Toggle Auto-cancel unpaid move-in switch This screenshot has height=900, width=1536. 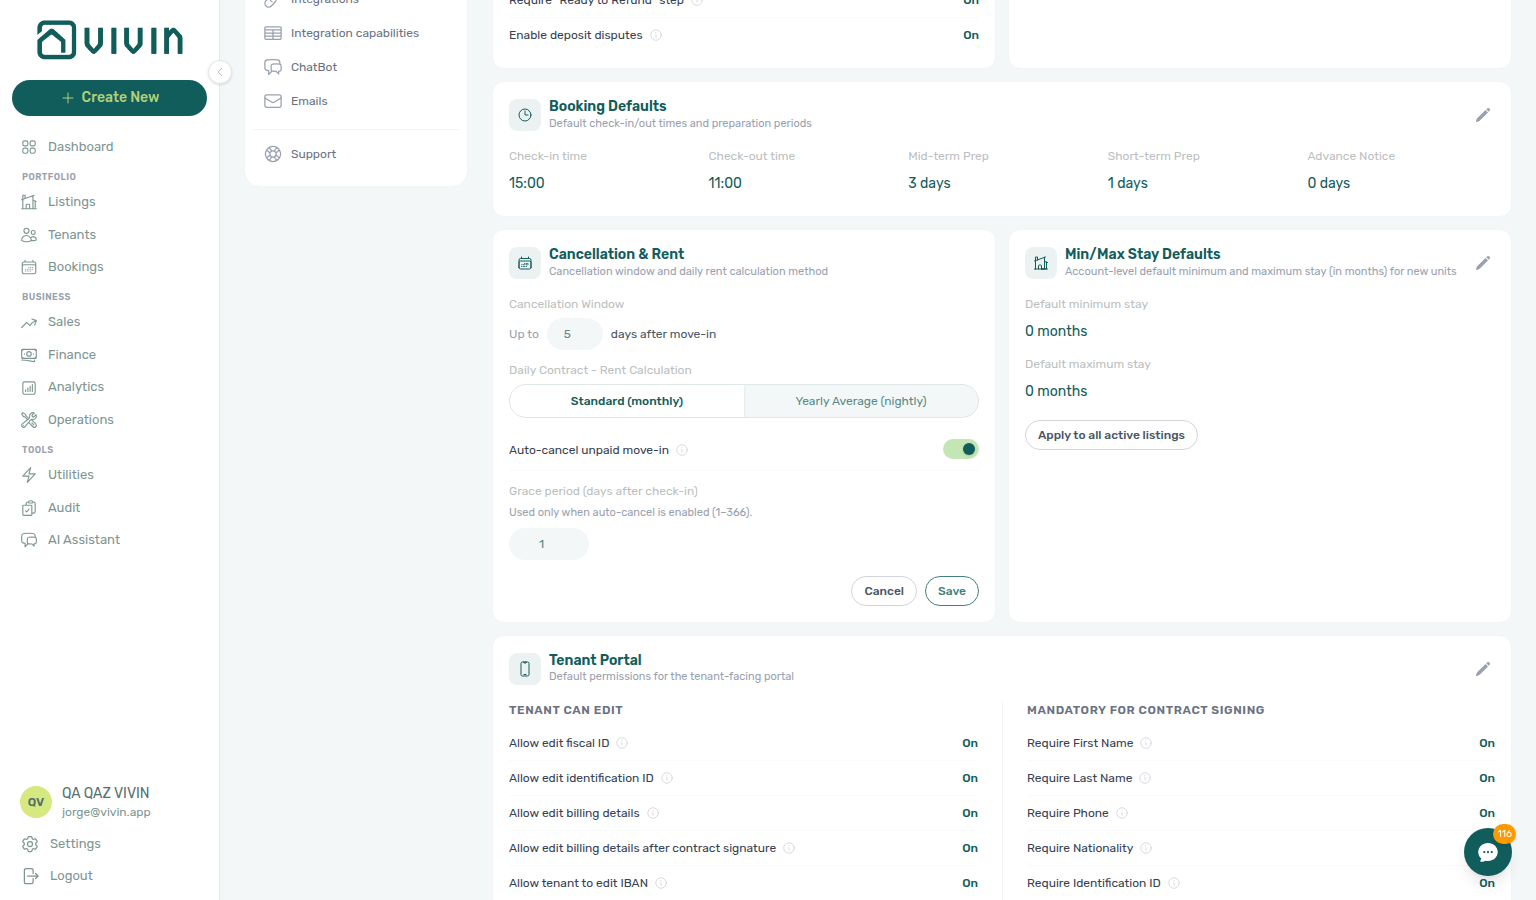point(960,450)
